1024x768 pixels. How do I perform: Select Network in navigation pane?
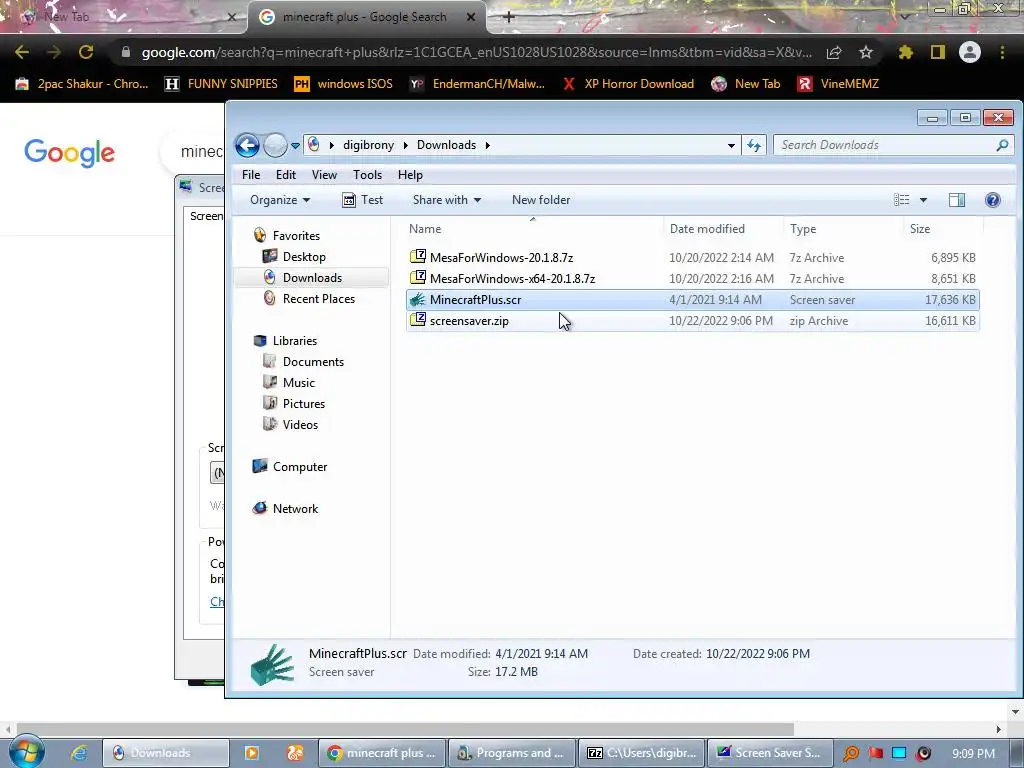pyautogui.click(x=295, y=509)
